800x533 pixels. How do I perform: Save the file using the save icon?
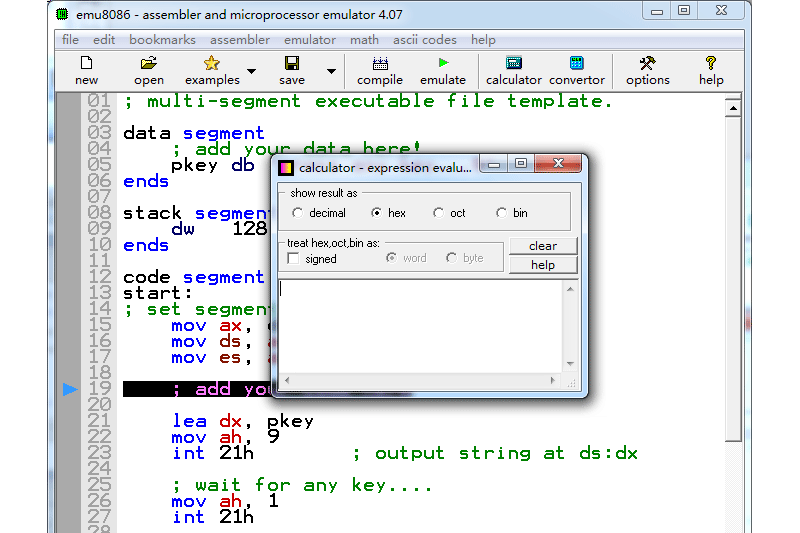click(x=292, y=63)
